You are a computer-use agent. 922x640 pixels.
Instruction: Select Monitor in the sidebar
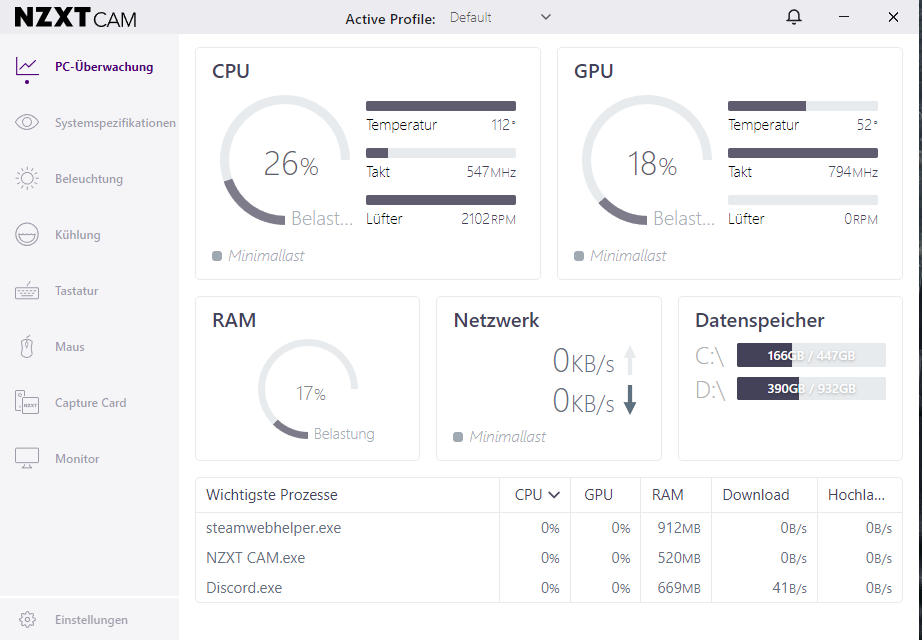click(x=89, y=458)
